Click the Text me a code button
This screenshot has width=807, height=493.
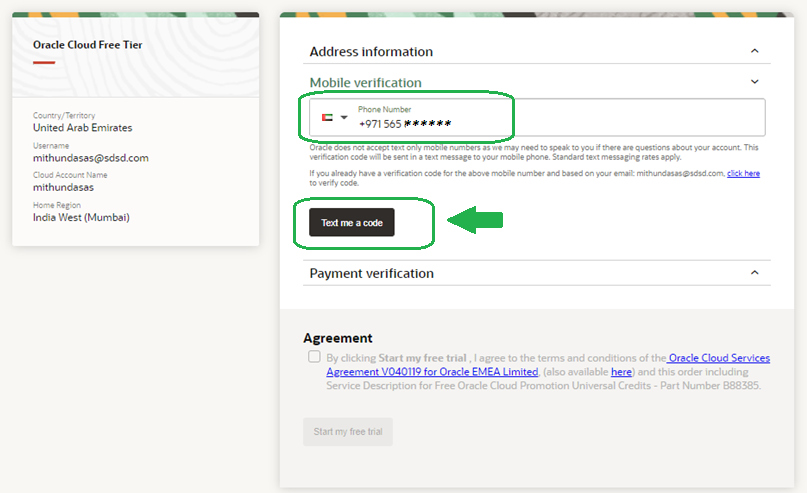[x=352, y=222]
